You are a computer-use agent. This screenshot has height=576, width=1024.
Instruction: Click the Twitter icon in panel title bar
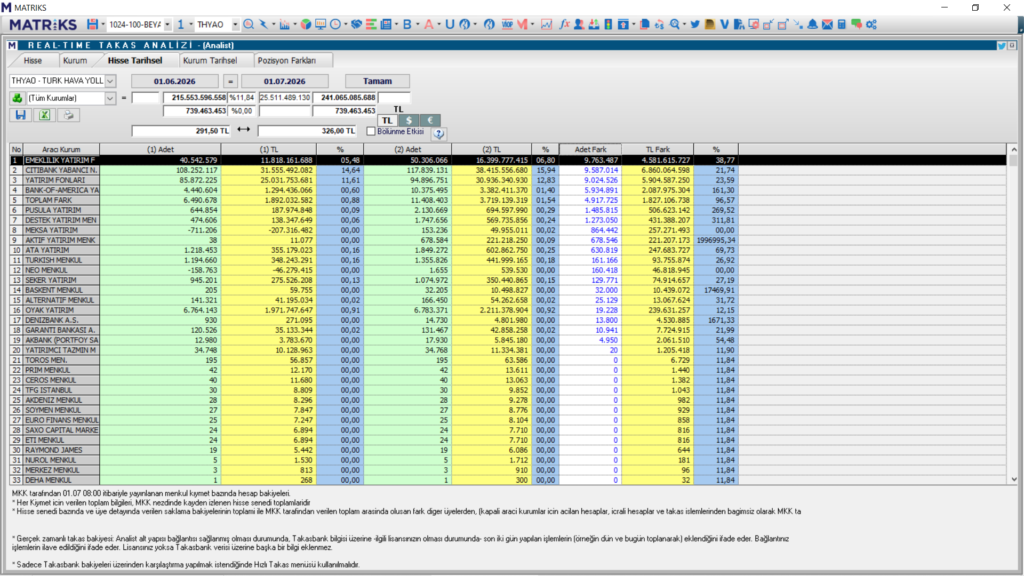pyautogui.click(x=1001, y=46)
